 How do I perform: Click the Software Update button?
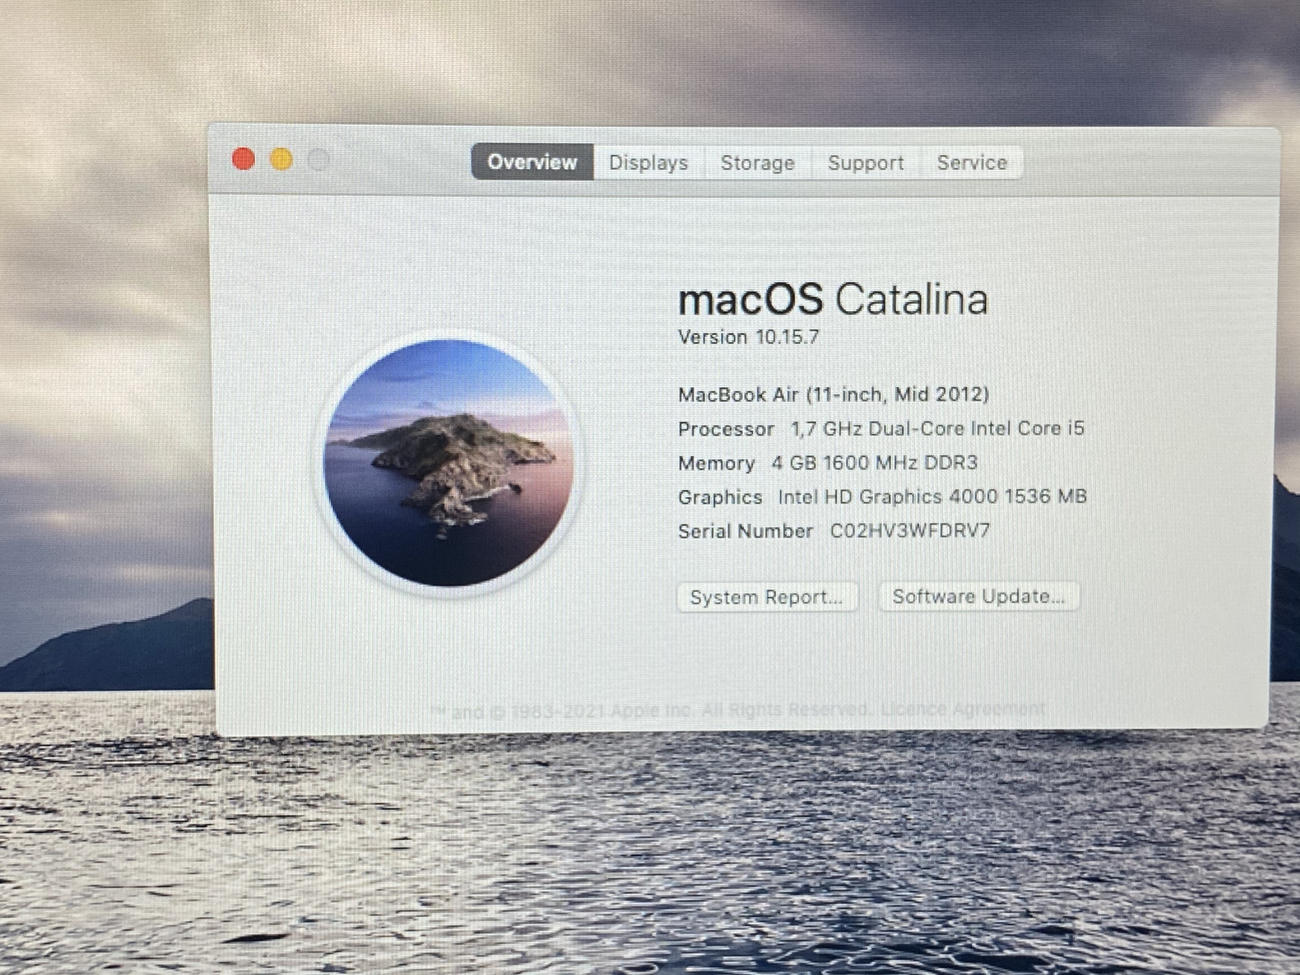click(978, 596)
